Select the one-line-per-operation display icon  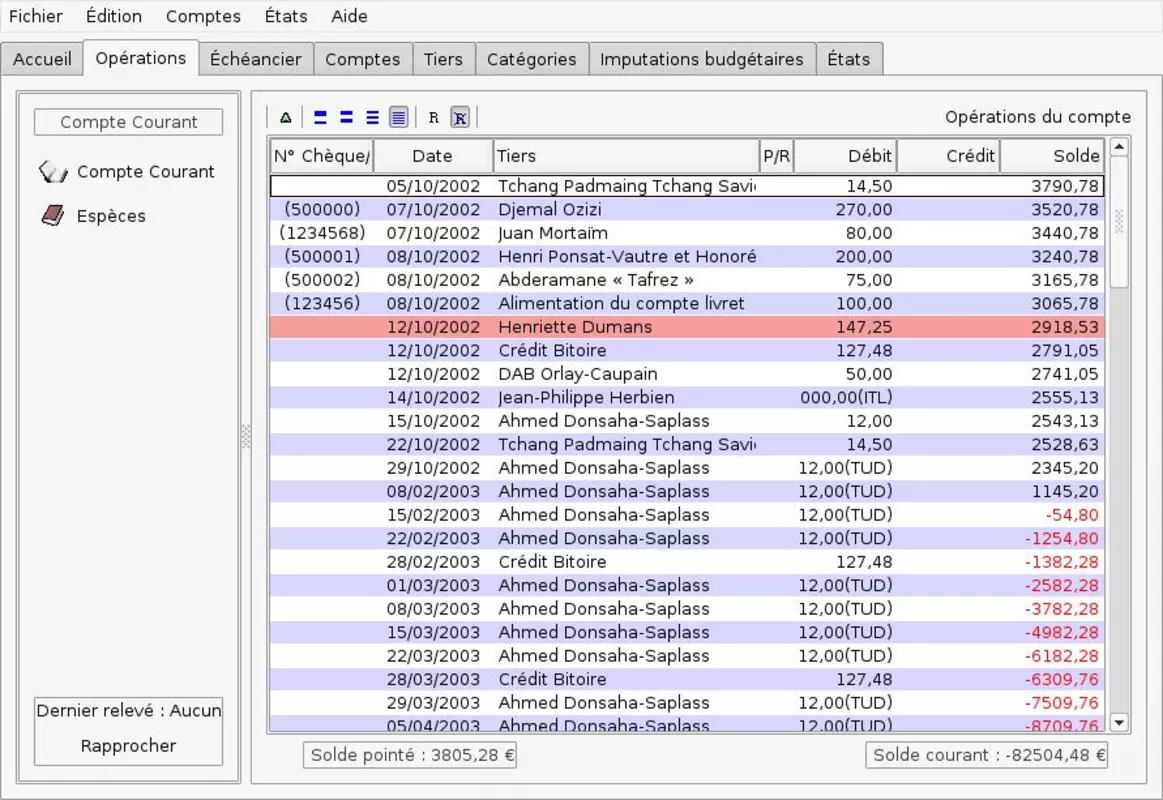pyautogui.click(x=320, y=117)
